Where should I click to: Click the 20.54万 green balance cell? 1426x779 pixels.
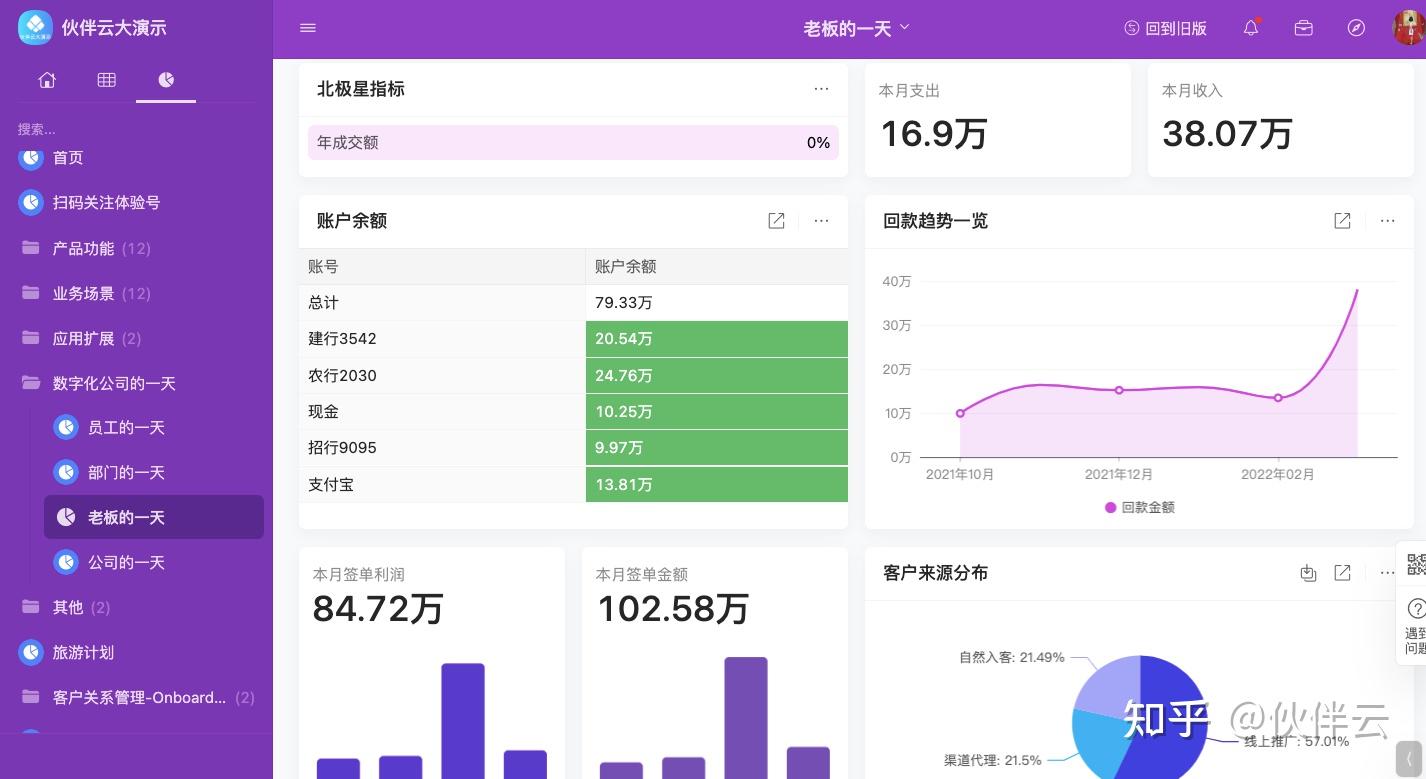[717, 339]
